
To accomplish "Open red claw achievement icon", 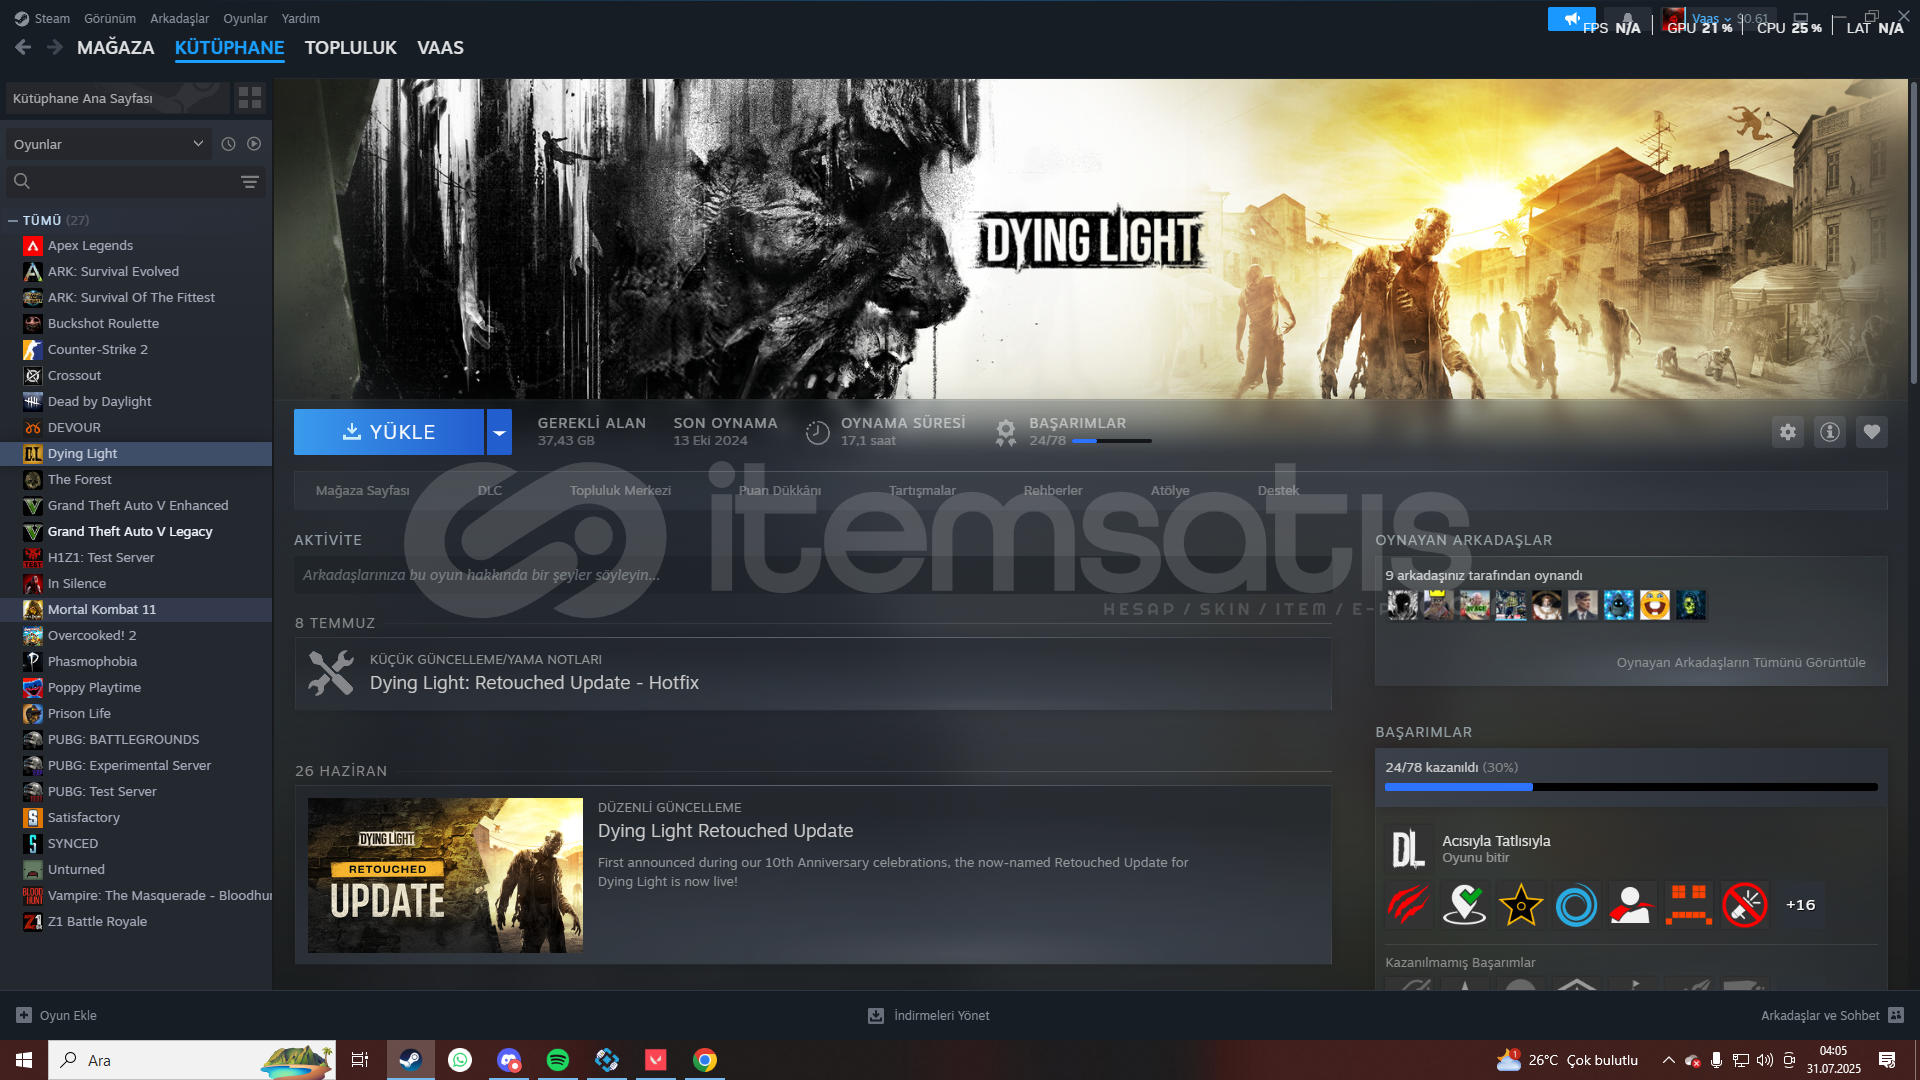I will (1408, 905).
